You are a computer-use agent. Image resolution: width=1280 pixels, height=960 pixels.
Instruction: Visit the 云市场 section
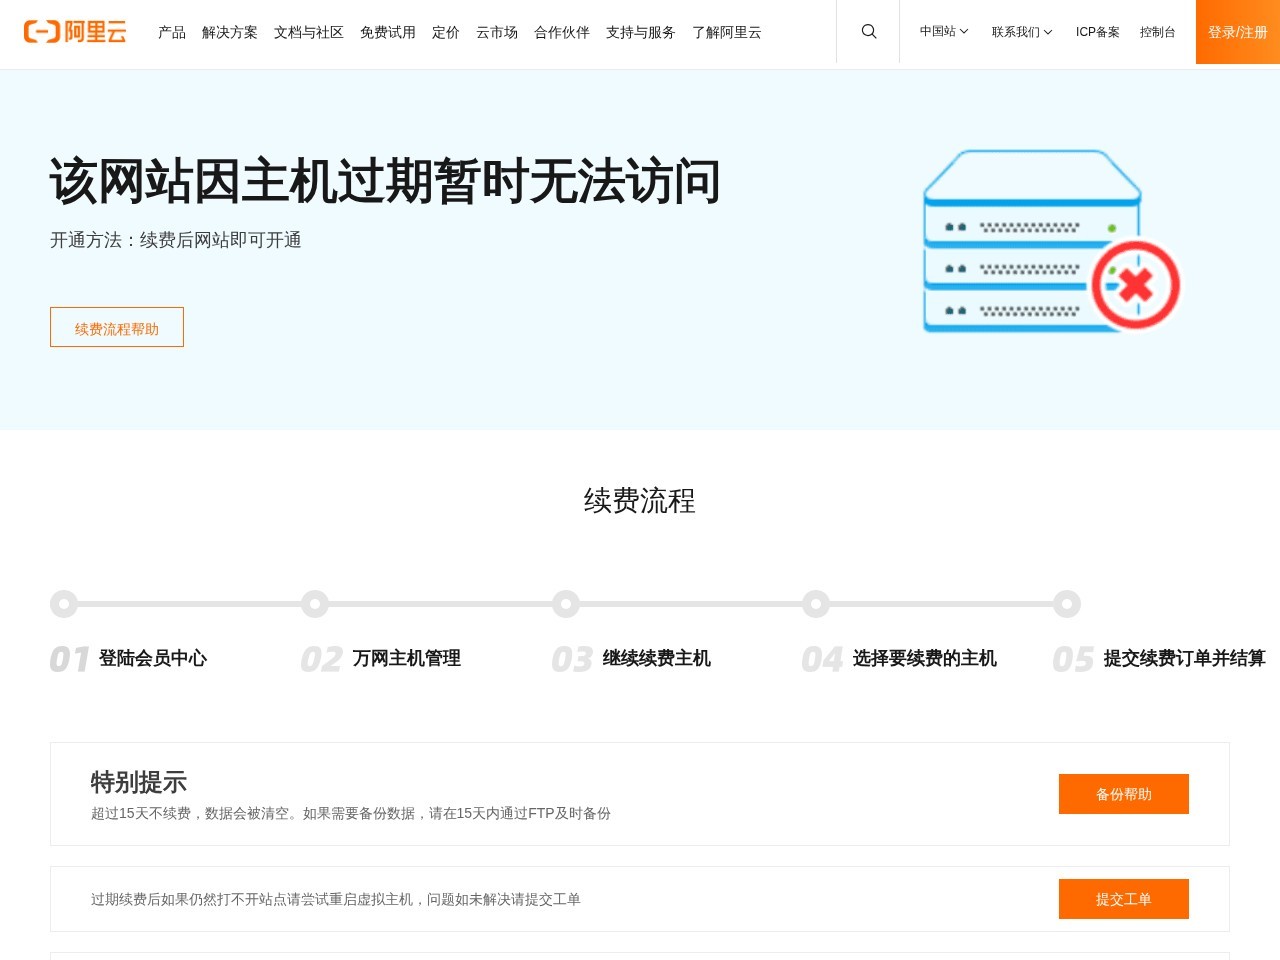pos(497,32)
